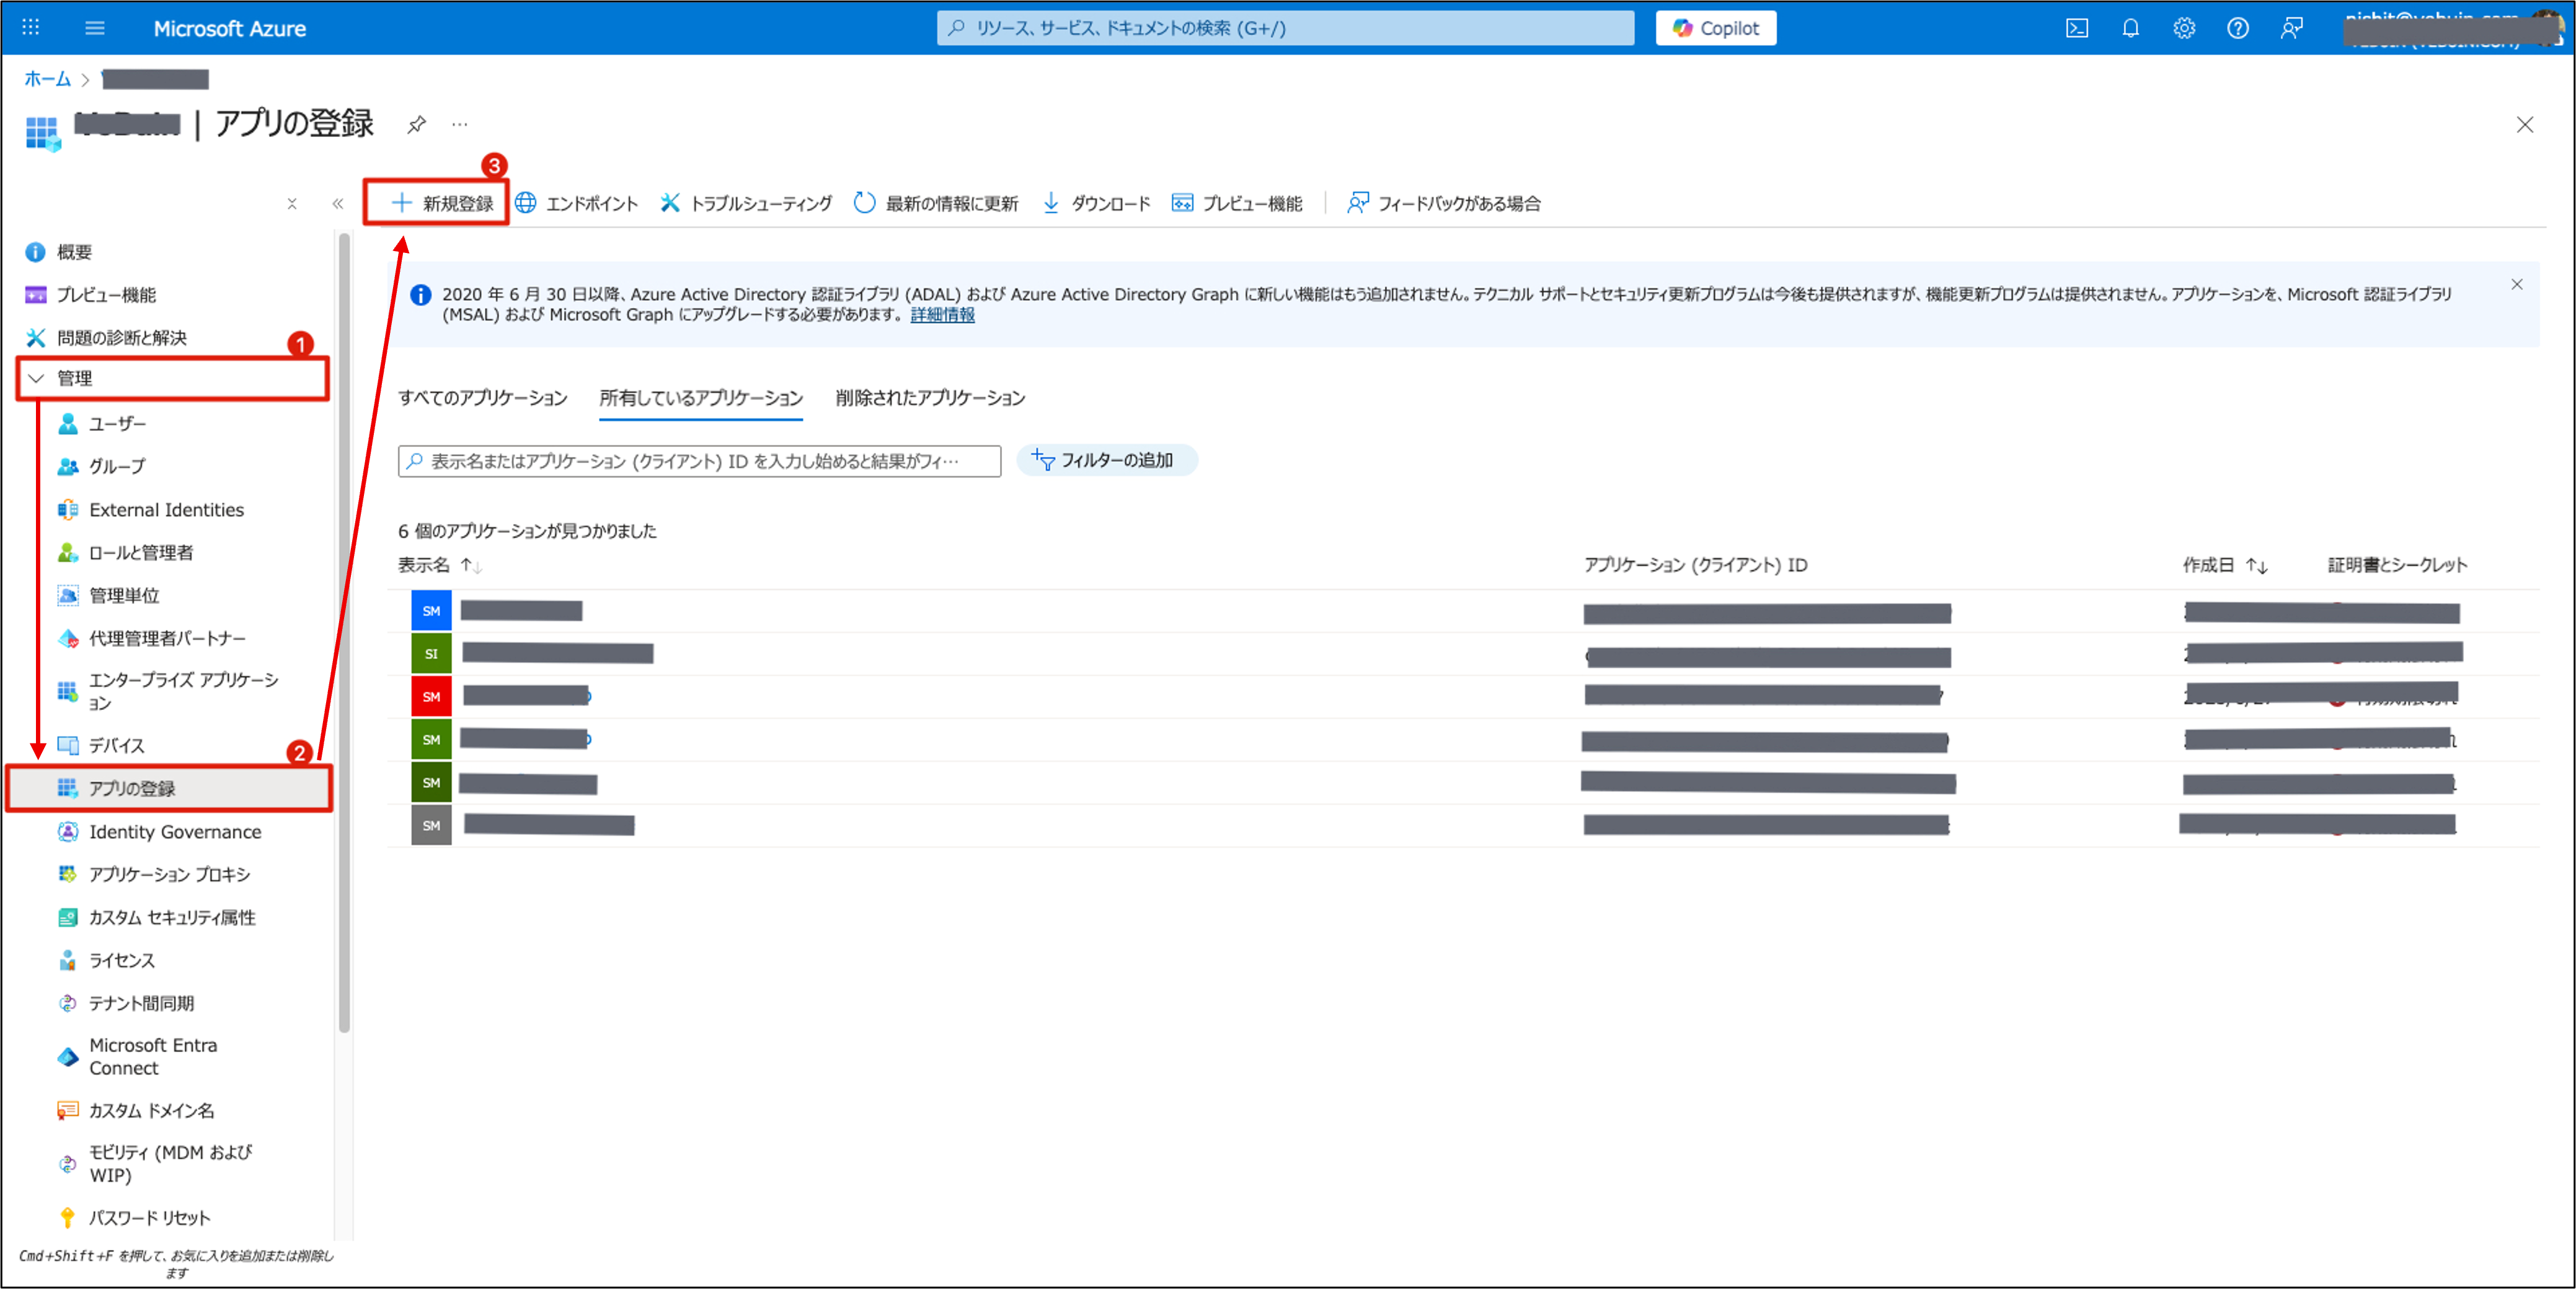Viewport: 2576px width, 1289px height.
Task: Click フィードバックがある場合
Action: click(x=1444, y=203)
